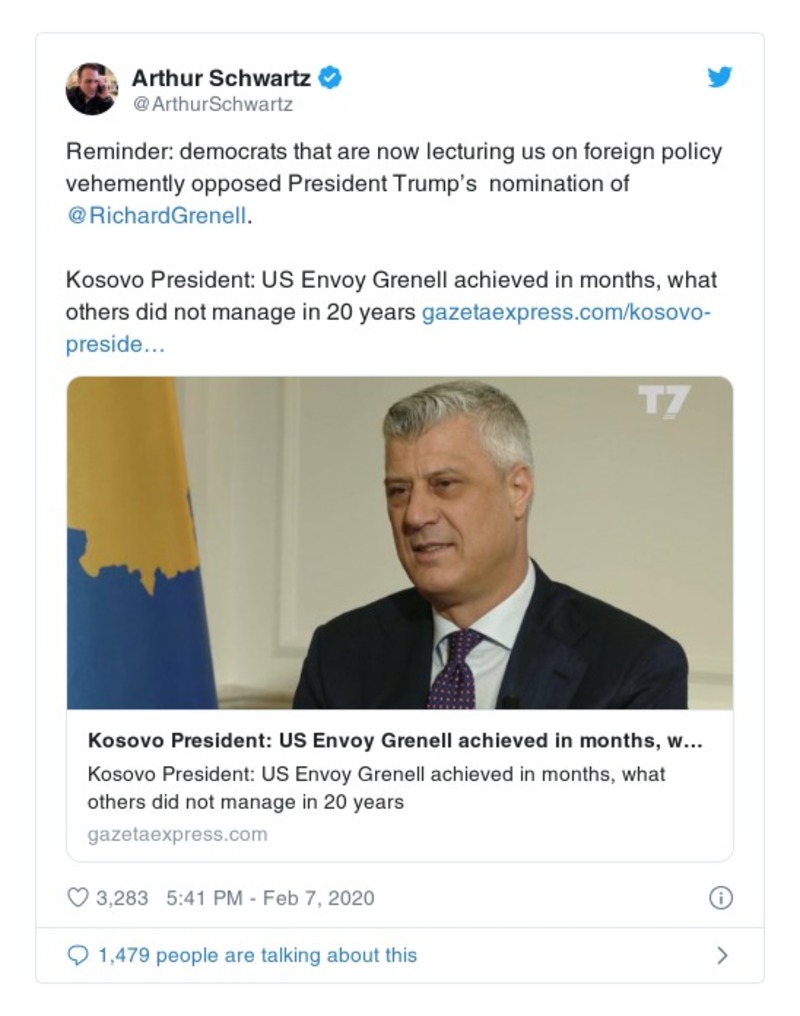Follow the gazetaexpress.com/kosovo-preside… link

pyautogui.click(x=565, y=312)
